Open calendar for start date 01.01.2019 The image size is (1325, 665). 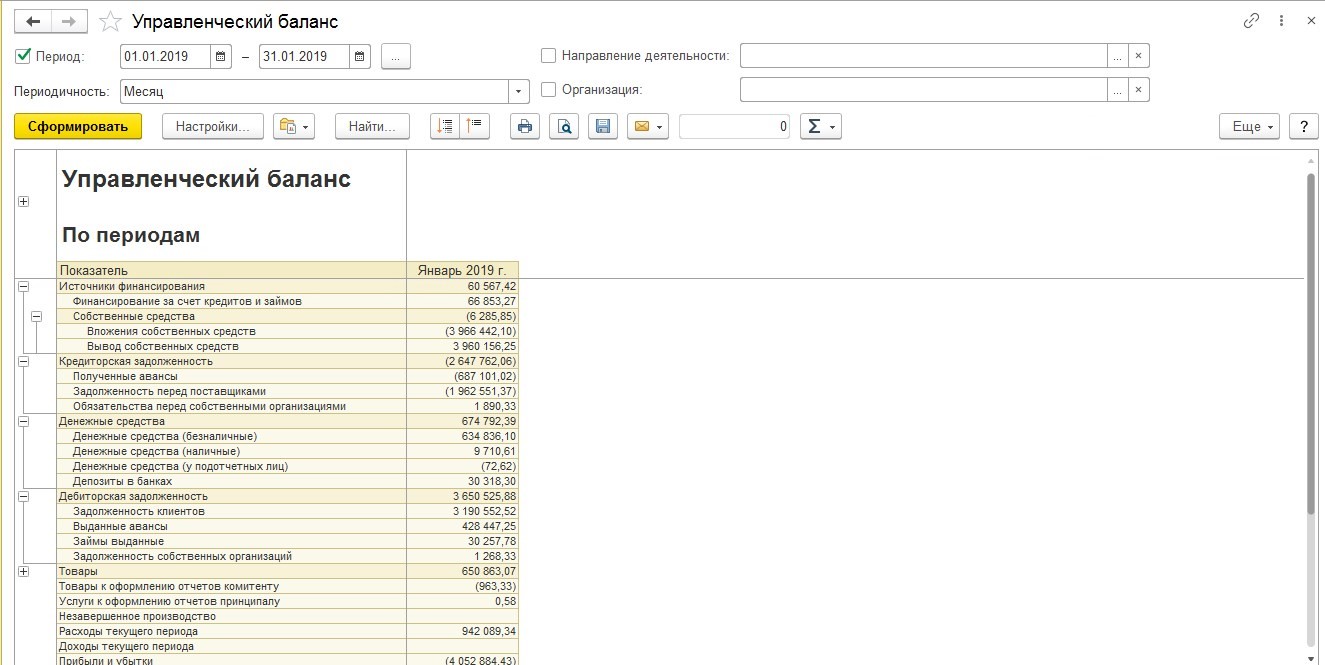point(222,56)
